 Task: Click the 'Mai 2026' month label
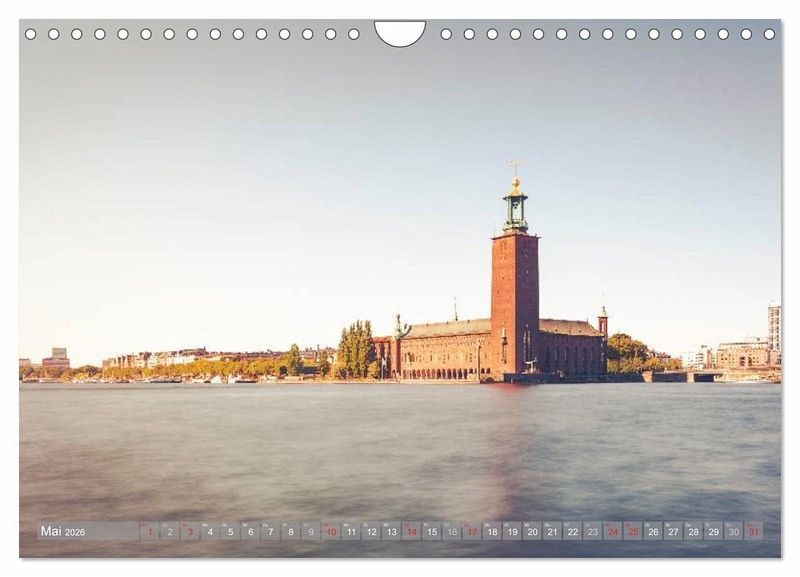click(63, 532)
